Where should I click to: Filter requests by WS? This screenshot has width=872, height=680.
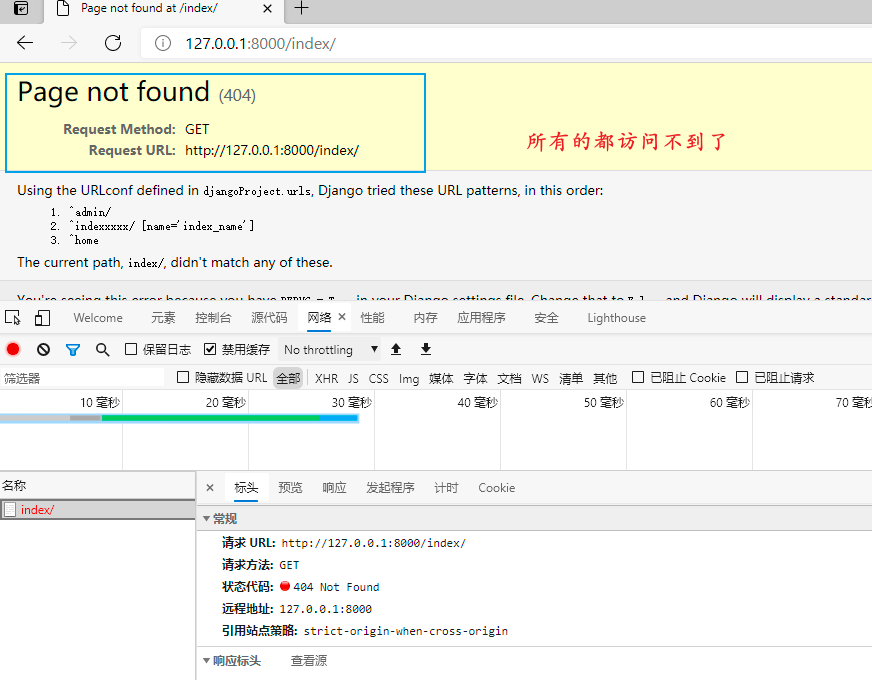click(x=540, y=379)
